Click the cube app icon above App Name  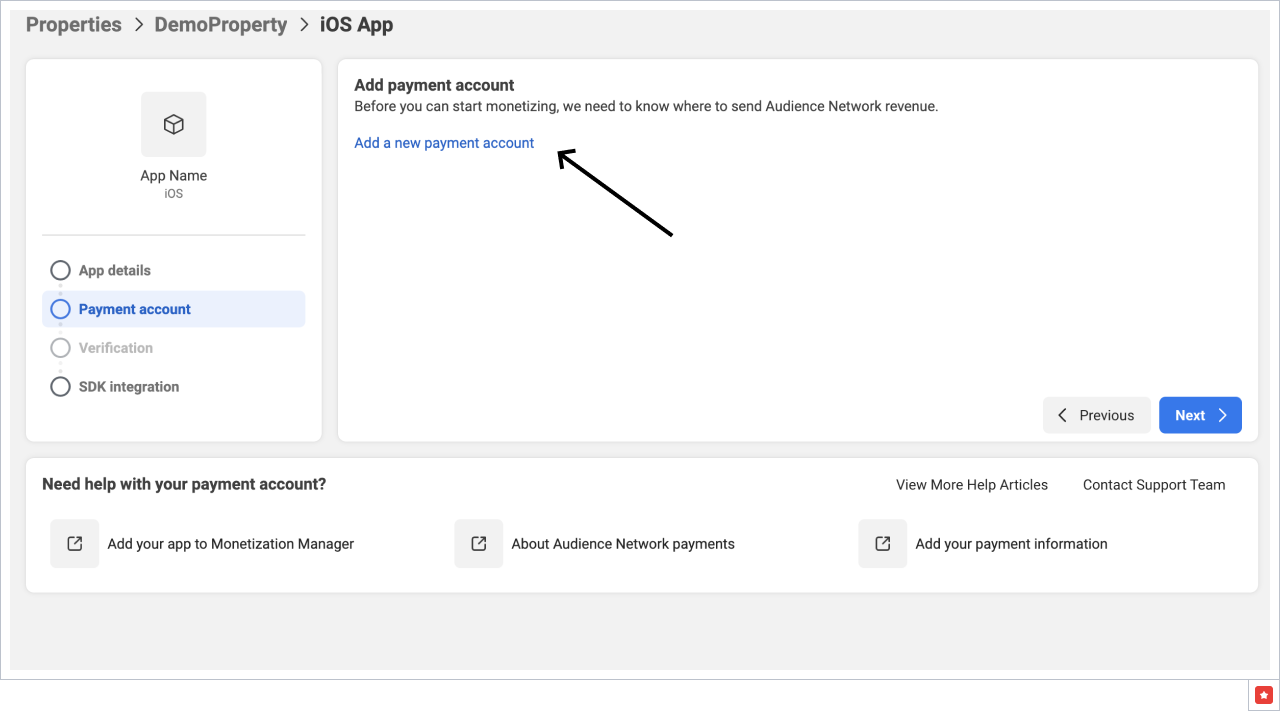[x=173, y=124]
